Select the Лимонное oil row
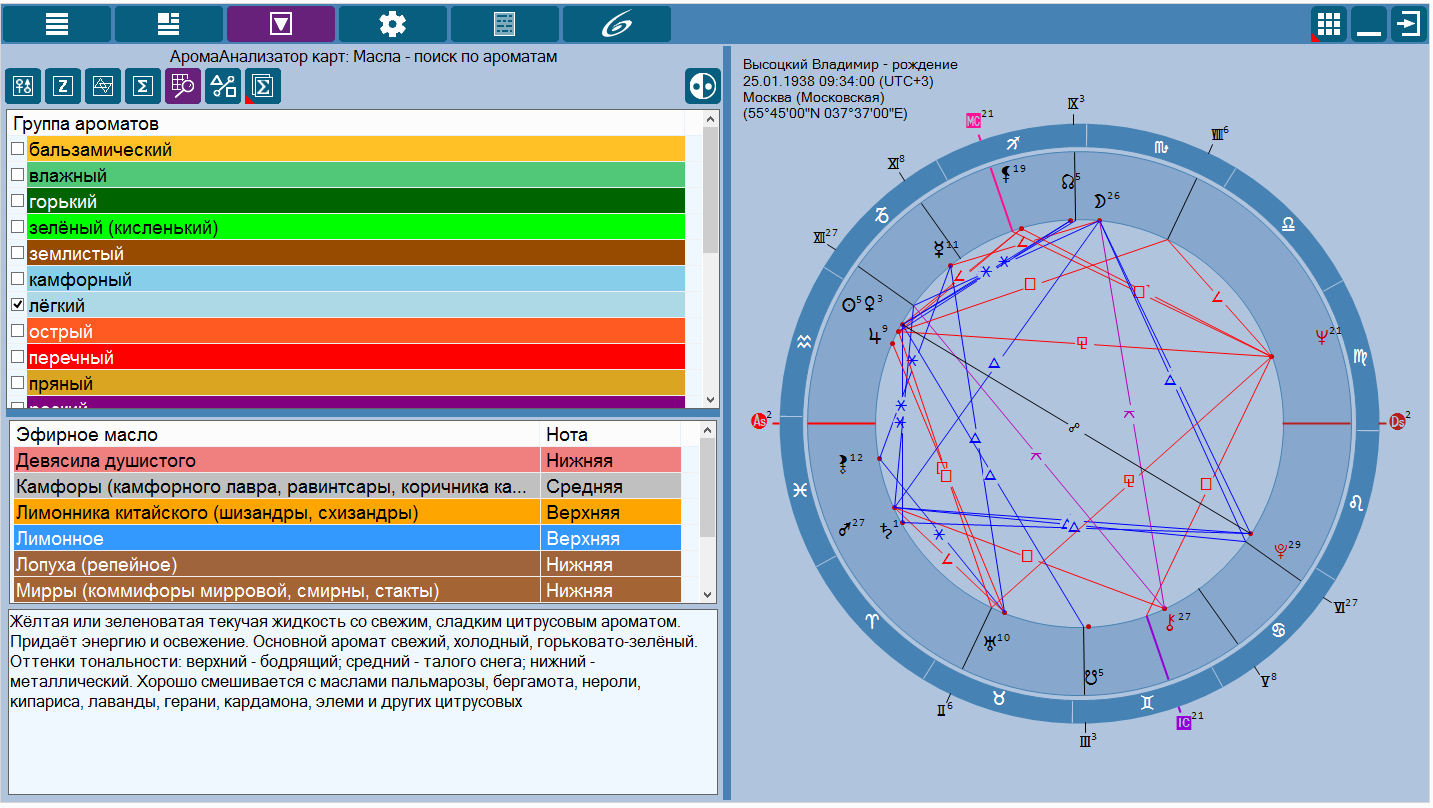Screen dimensions: 1433x808 [x=276, y=539]
